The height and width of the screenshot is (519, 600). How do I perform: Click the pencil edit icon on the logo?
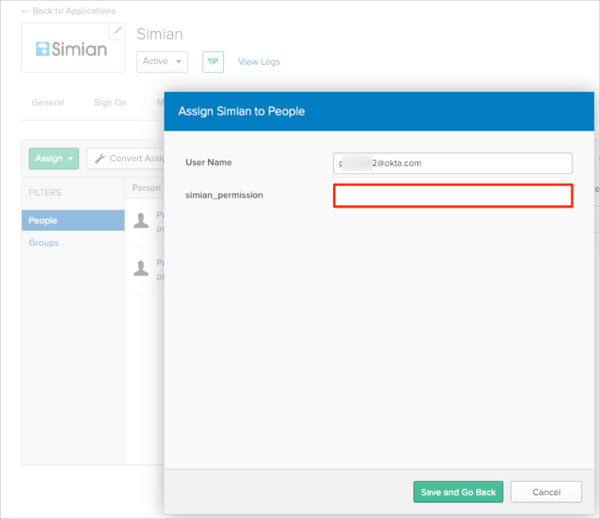[117, 31]
